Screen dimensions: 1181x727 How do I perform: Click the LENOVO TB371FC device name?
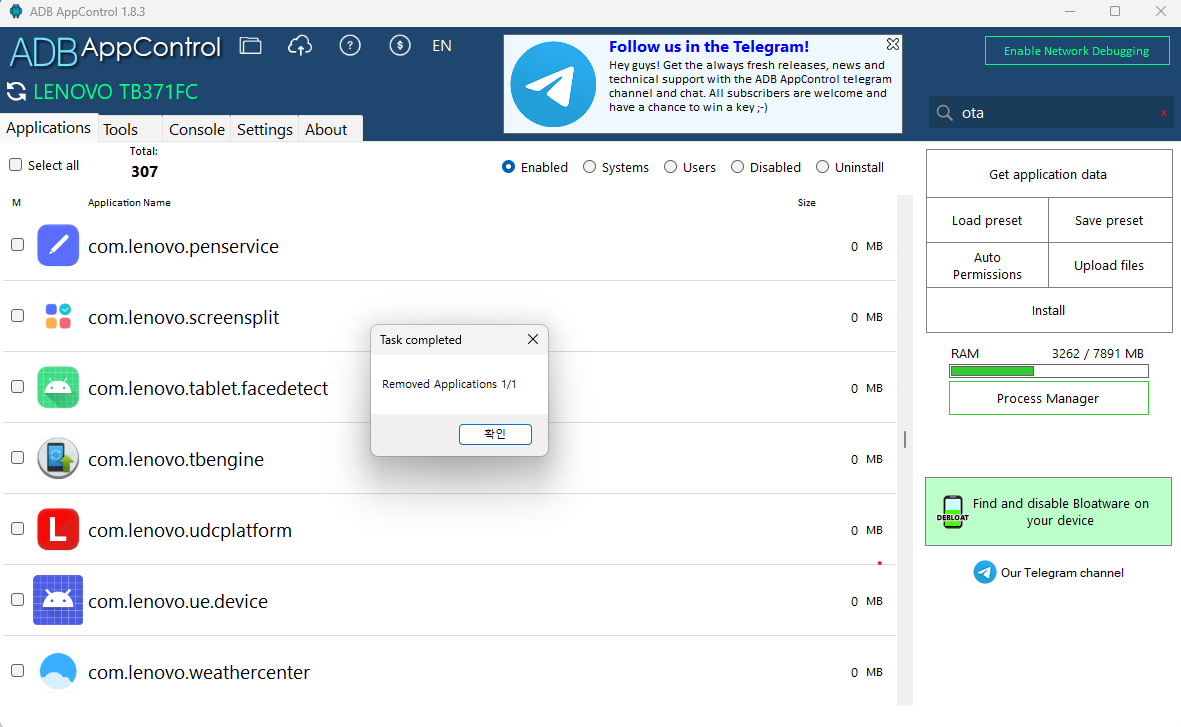pyautogui.click(x=115, y=92)
